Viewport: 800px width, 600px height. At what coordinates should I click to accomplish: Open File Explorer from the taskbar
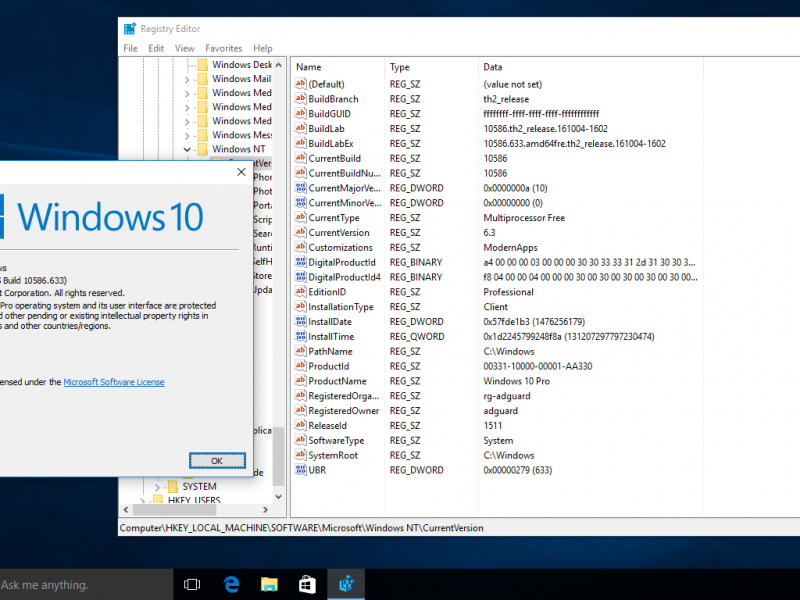[x=269, y=584]
